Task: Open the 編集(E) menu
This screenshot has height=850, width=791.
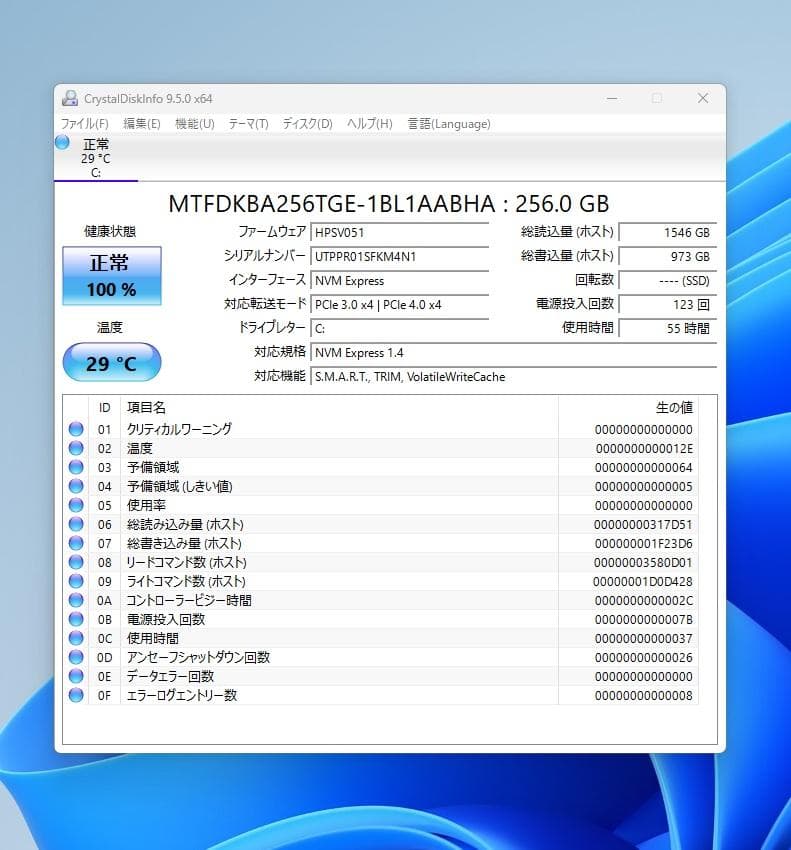Action: [x=142, y=124]
